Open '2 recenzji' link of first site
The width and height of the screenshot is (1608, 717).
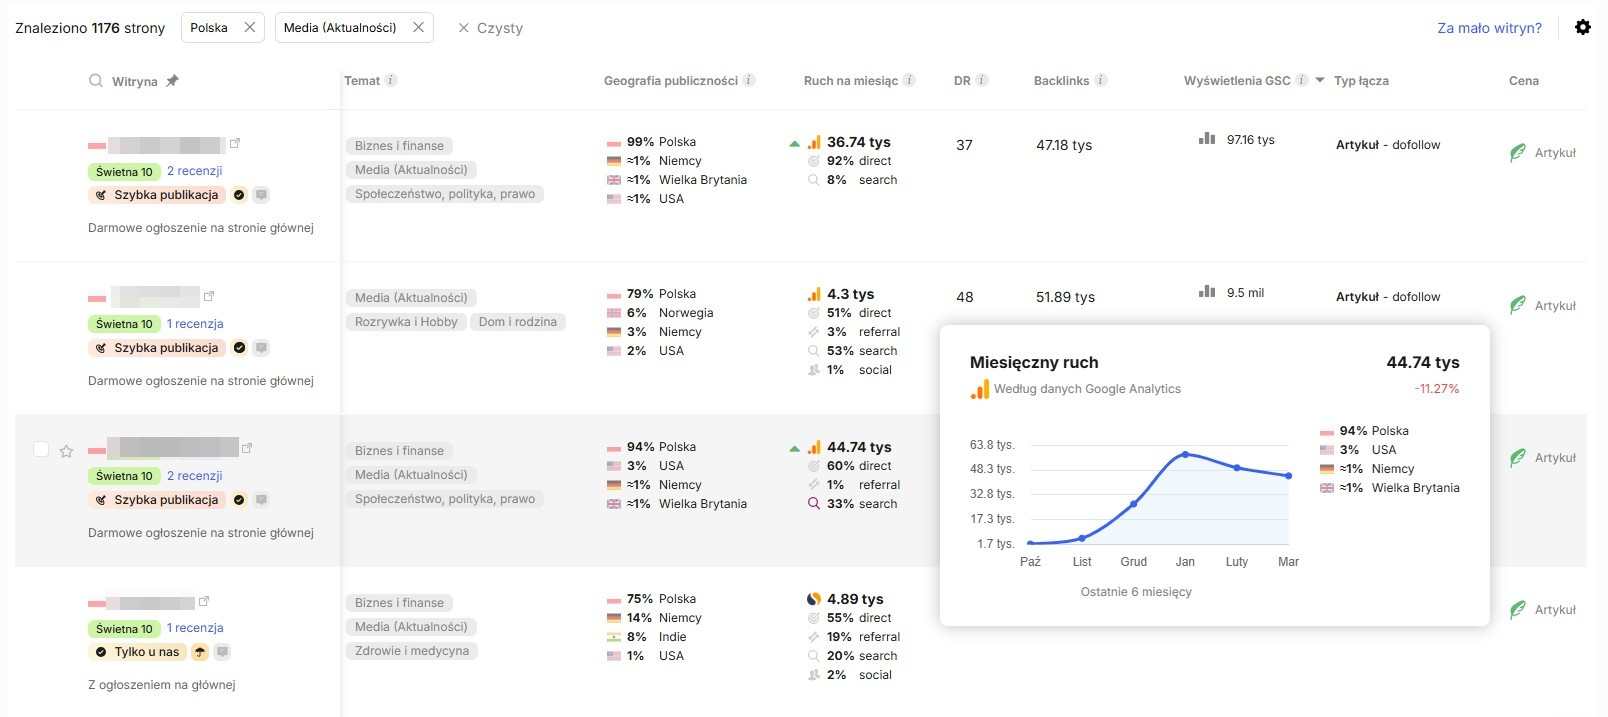[194, 171]
